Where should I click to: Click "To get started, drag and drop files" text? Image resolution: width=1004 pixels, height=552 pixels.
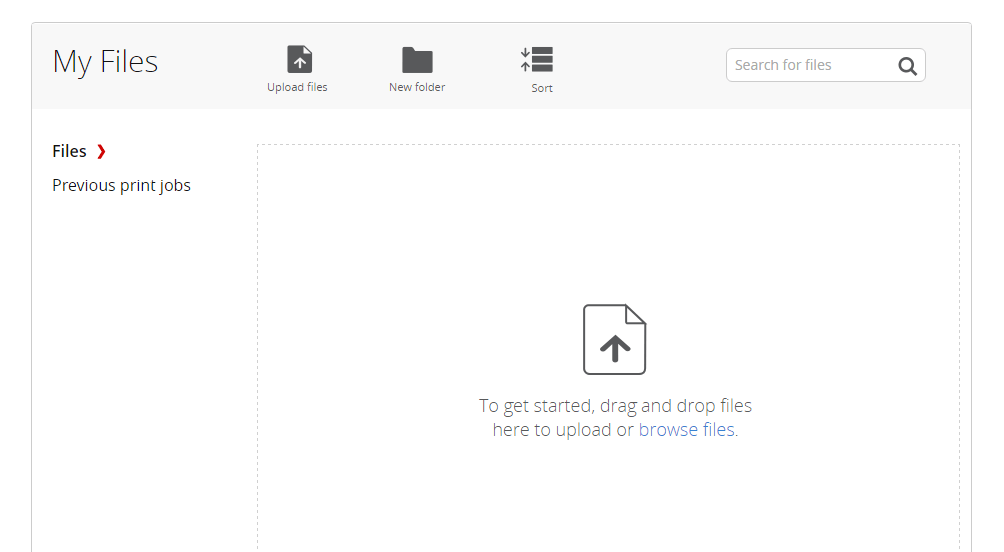pos(615,406)
